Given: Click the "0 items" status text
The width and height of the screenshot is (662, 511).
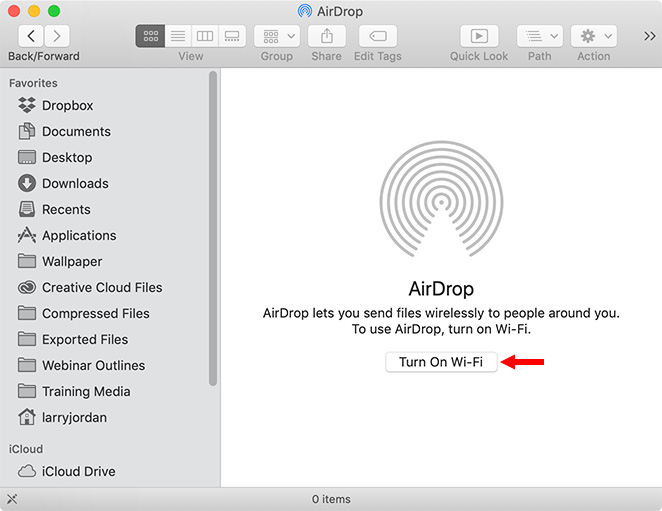Looking at the screenshot, I should pyautogui.click(x=331, y=499).
